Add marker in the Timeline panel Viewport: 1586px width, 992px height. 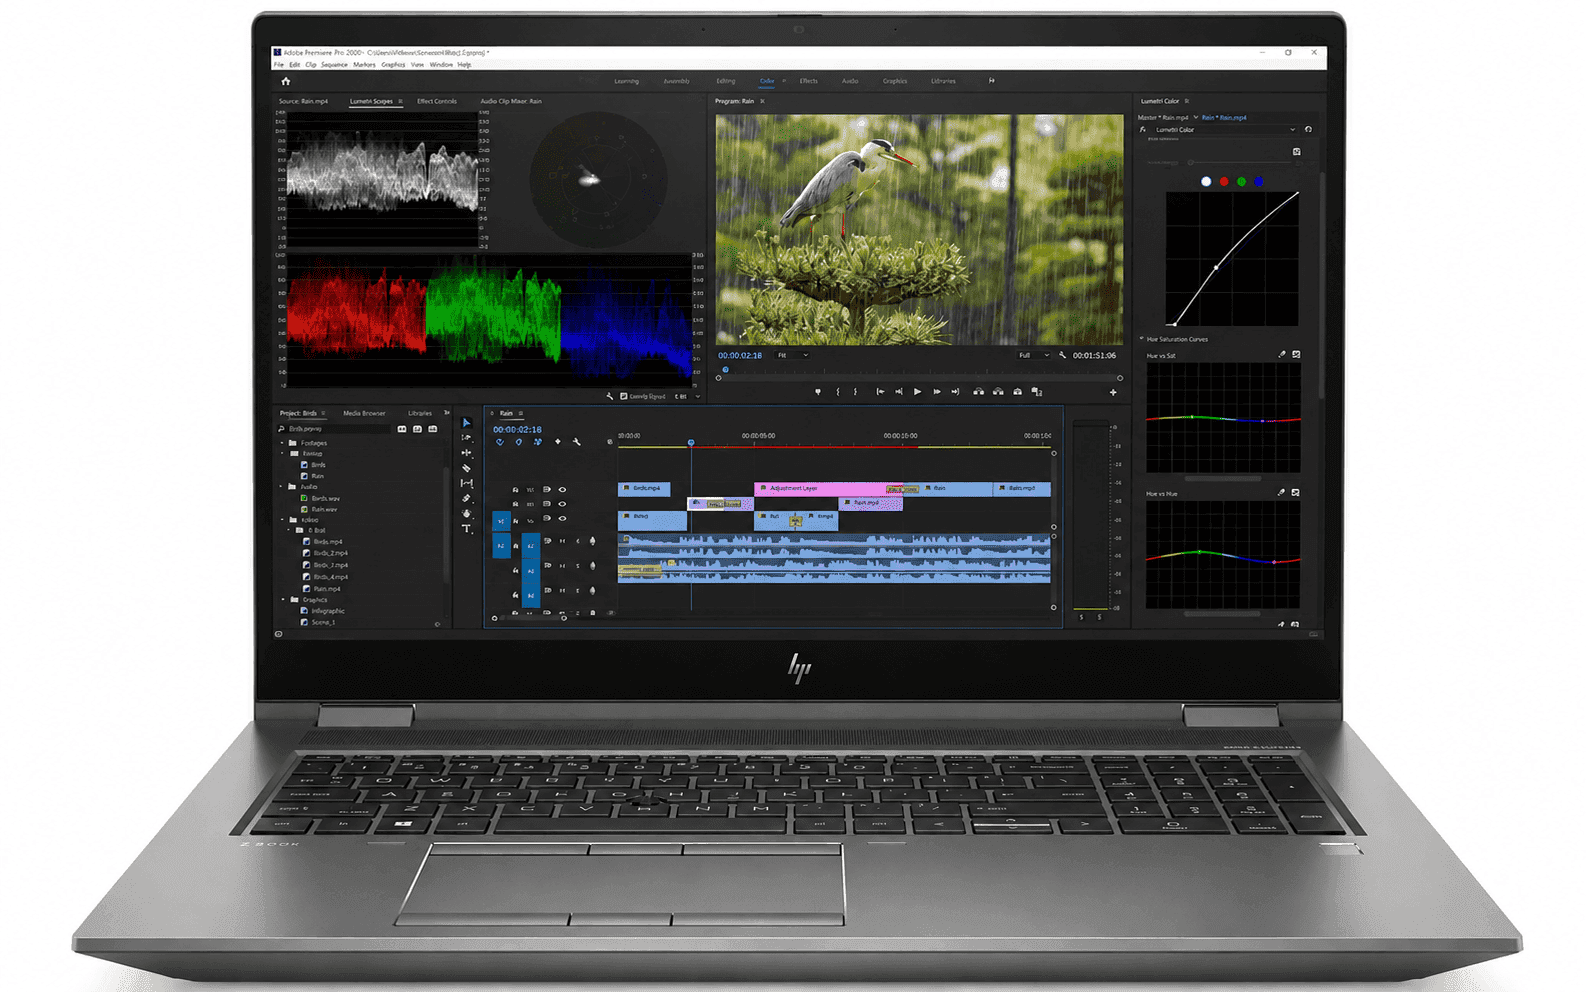point(558,442)
